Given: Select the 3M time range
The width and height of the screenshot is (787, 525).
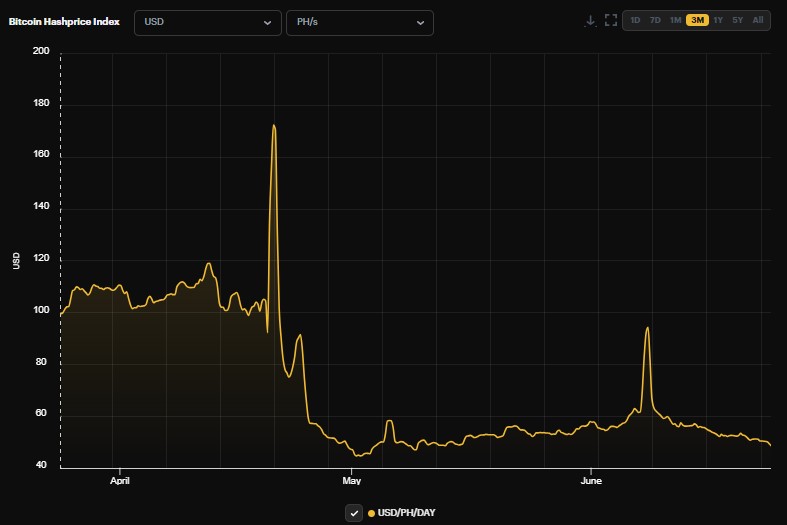Looking at the screenshot, I should point(697,21).
